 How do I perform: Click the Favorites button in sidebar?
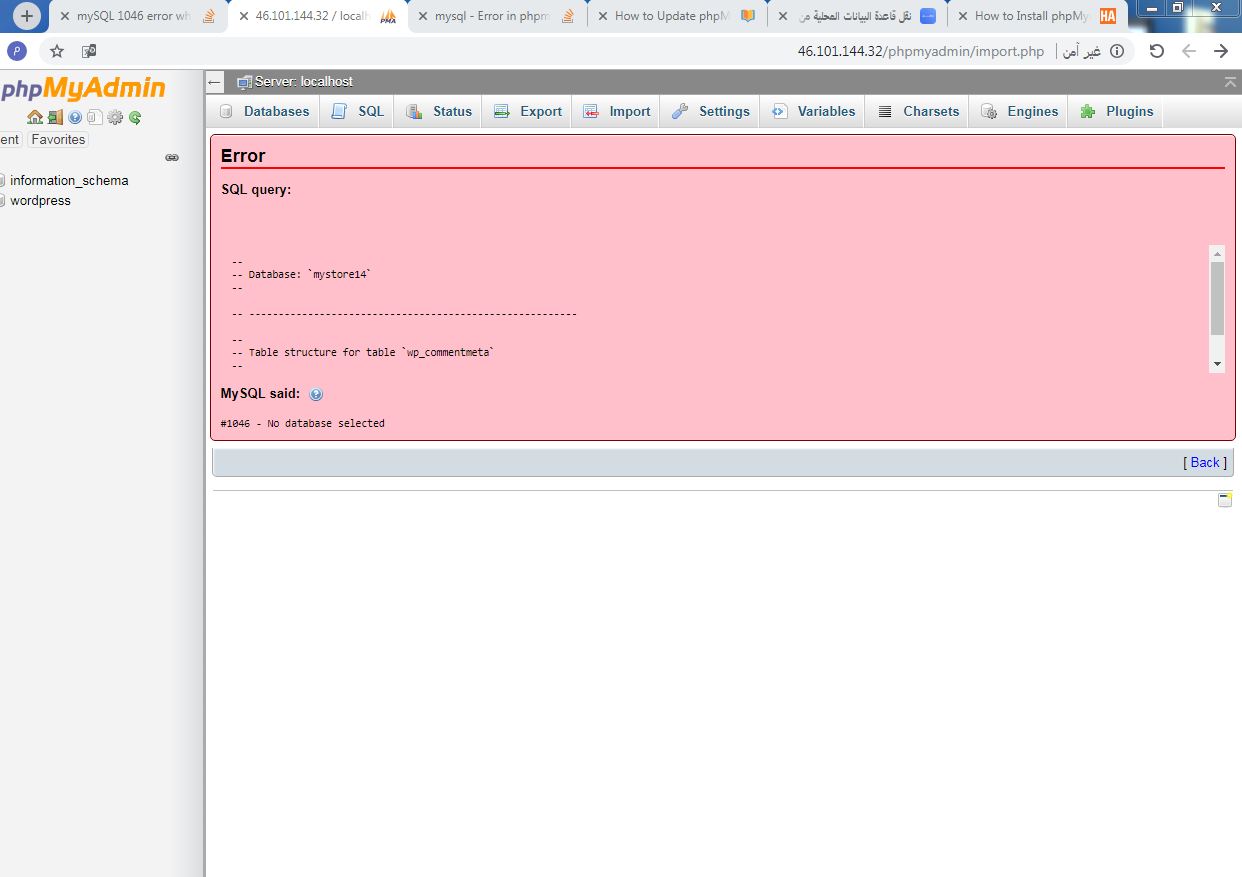point(58,140)
